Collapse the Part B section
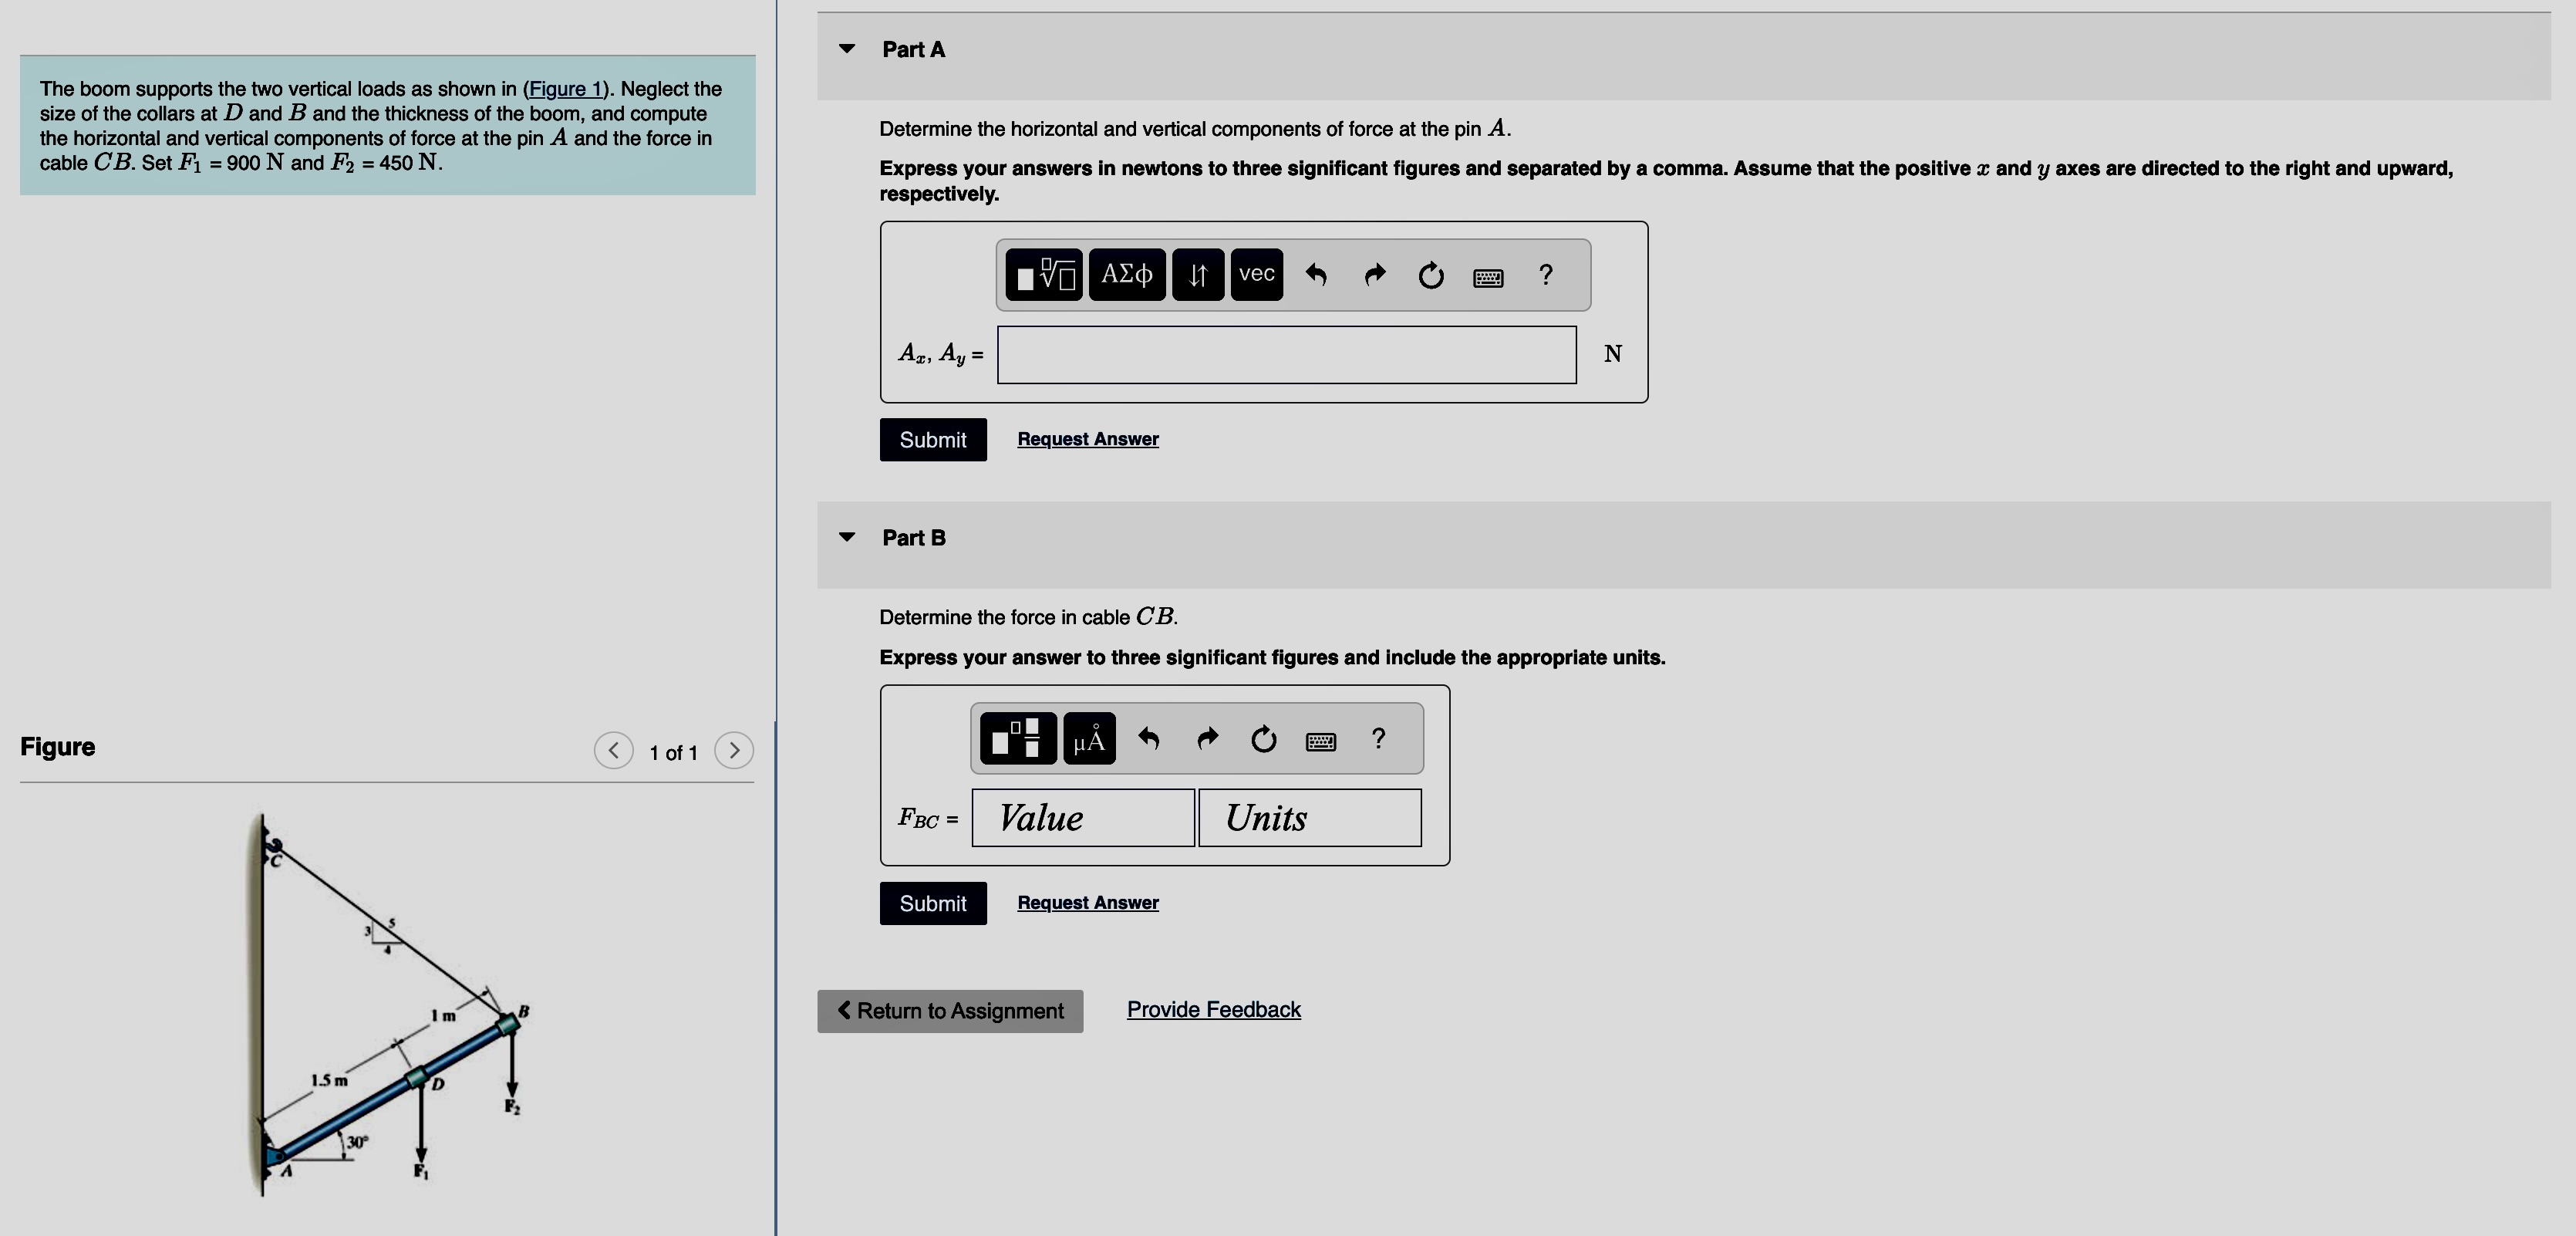2576x1236 pixels. tap(847, 537)
